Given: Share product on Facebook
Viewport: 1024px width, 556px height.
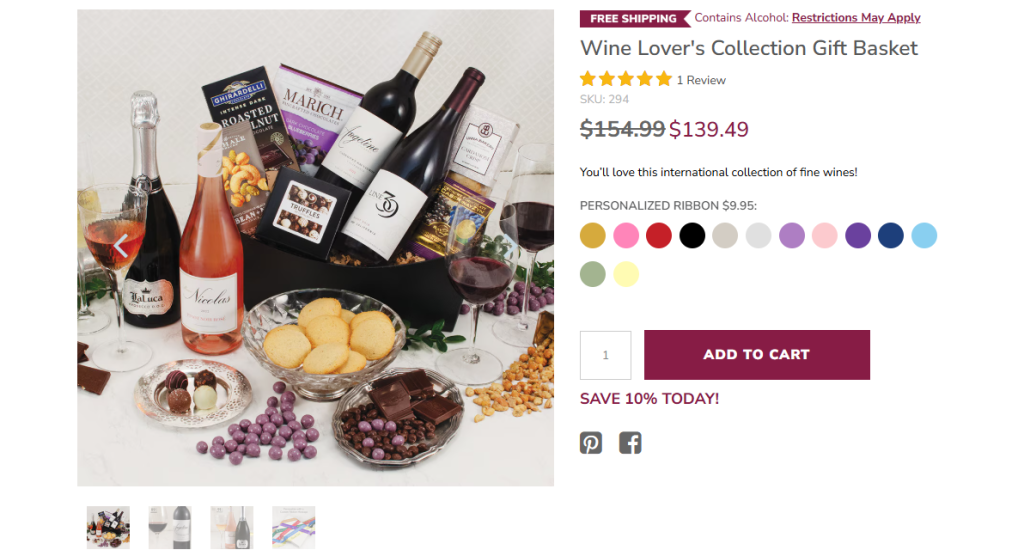Looking at the screenshot, I should click(630, 442).
